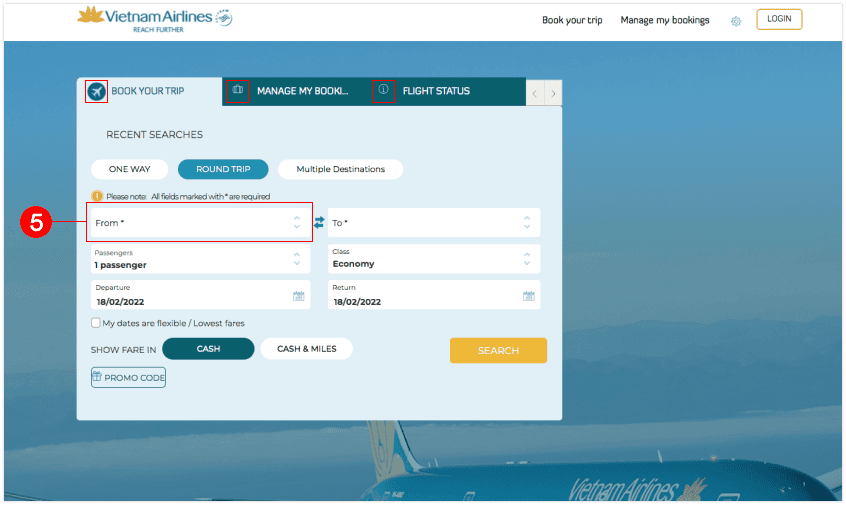Check My dates are flexible checkbox
846x505 pixels.
coord(95,323)
